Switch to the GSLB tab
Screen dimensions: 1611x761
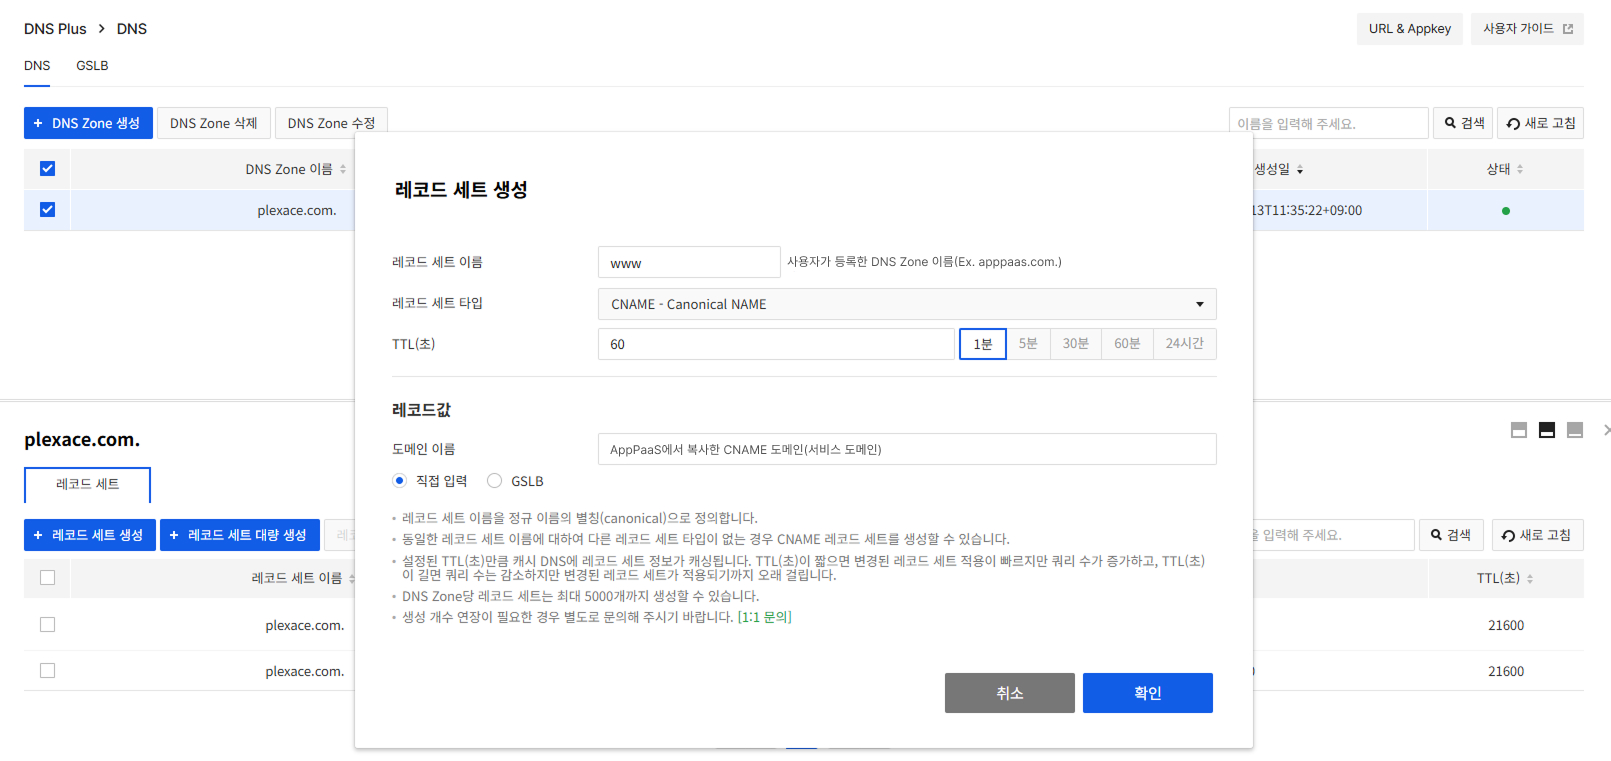click(92, 66)
